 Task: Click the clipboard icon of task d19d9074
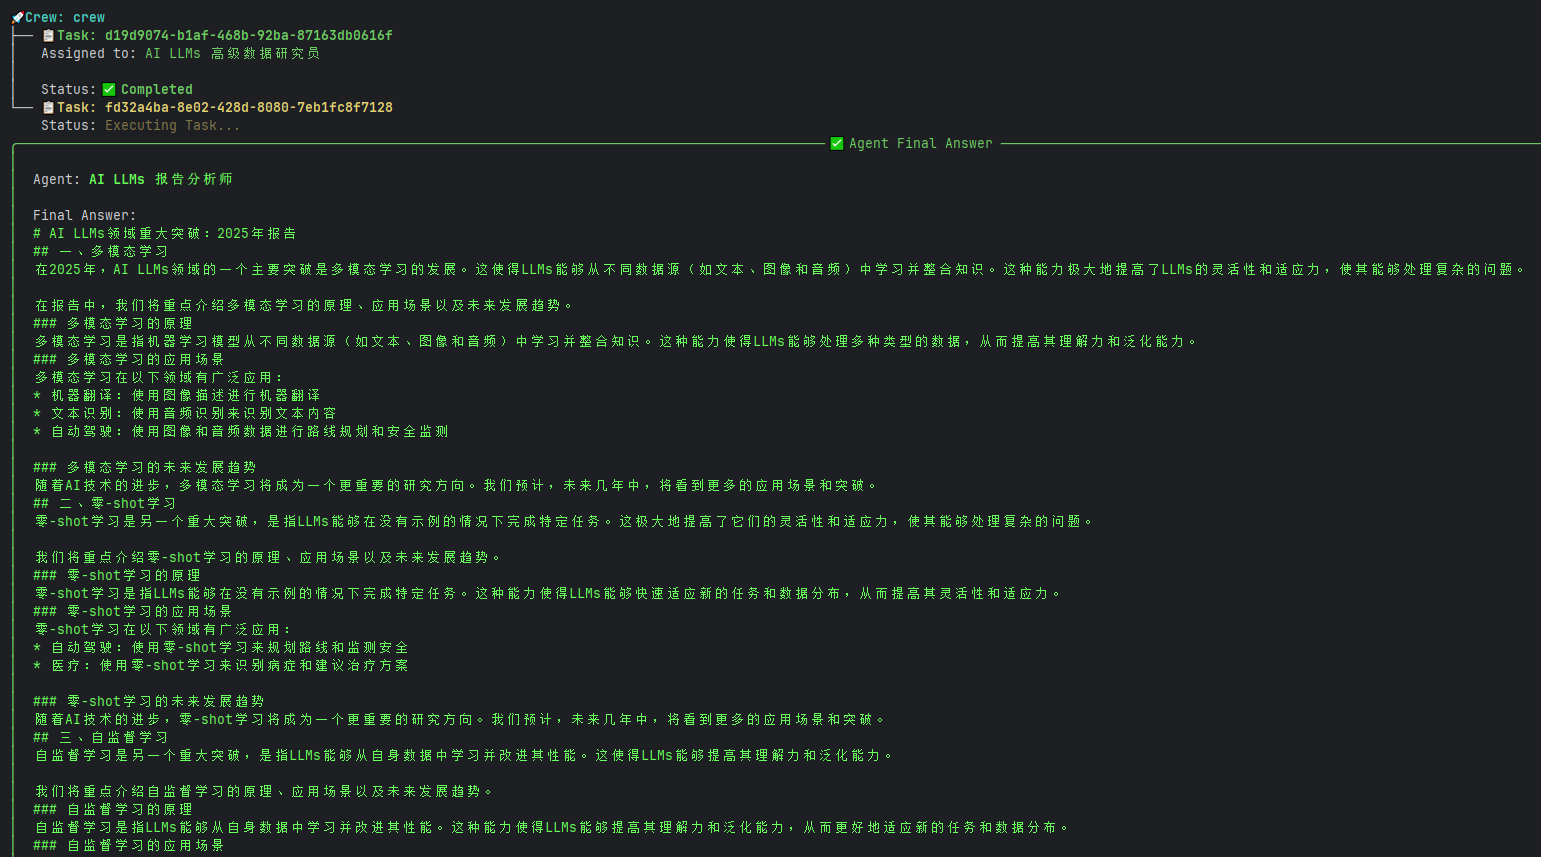coord(48,35)
